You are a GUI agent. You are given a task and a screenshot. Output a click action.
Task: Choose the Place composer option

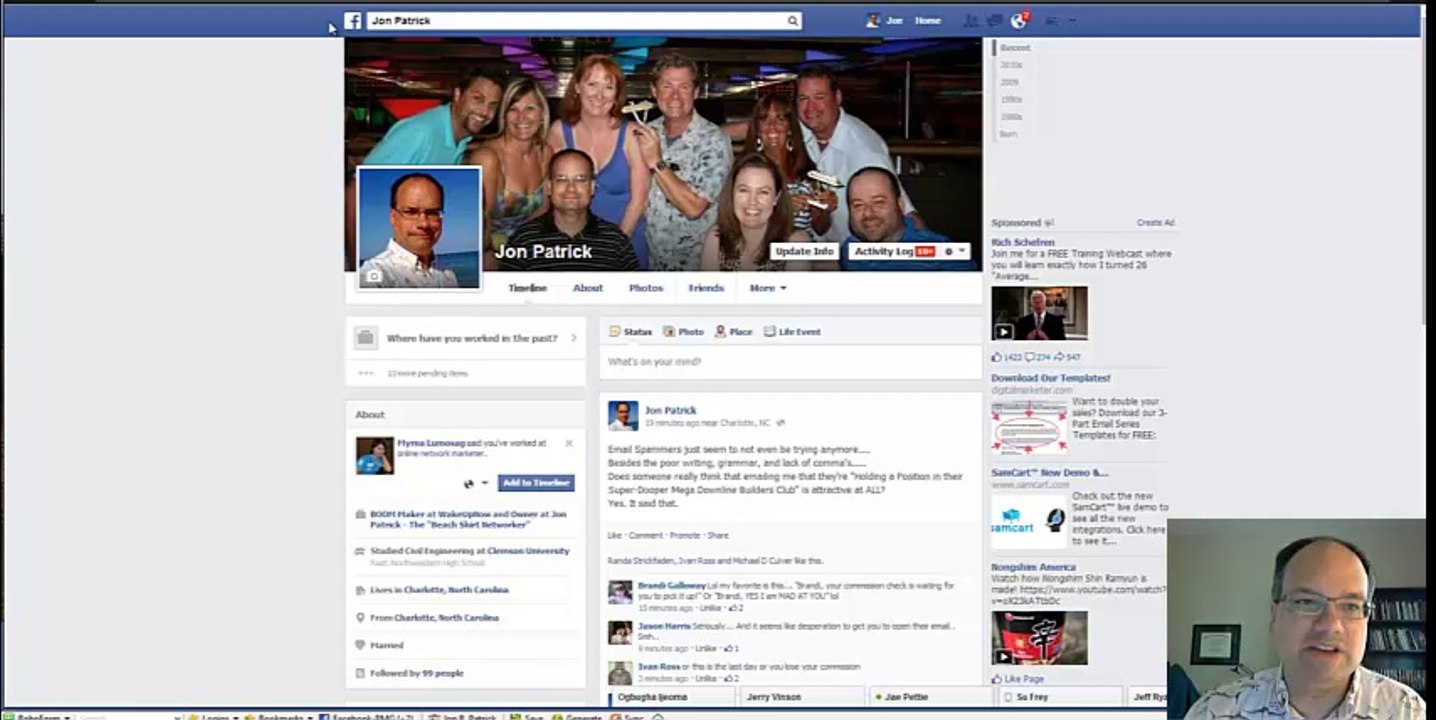click(x=734, y=332)
